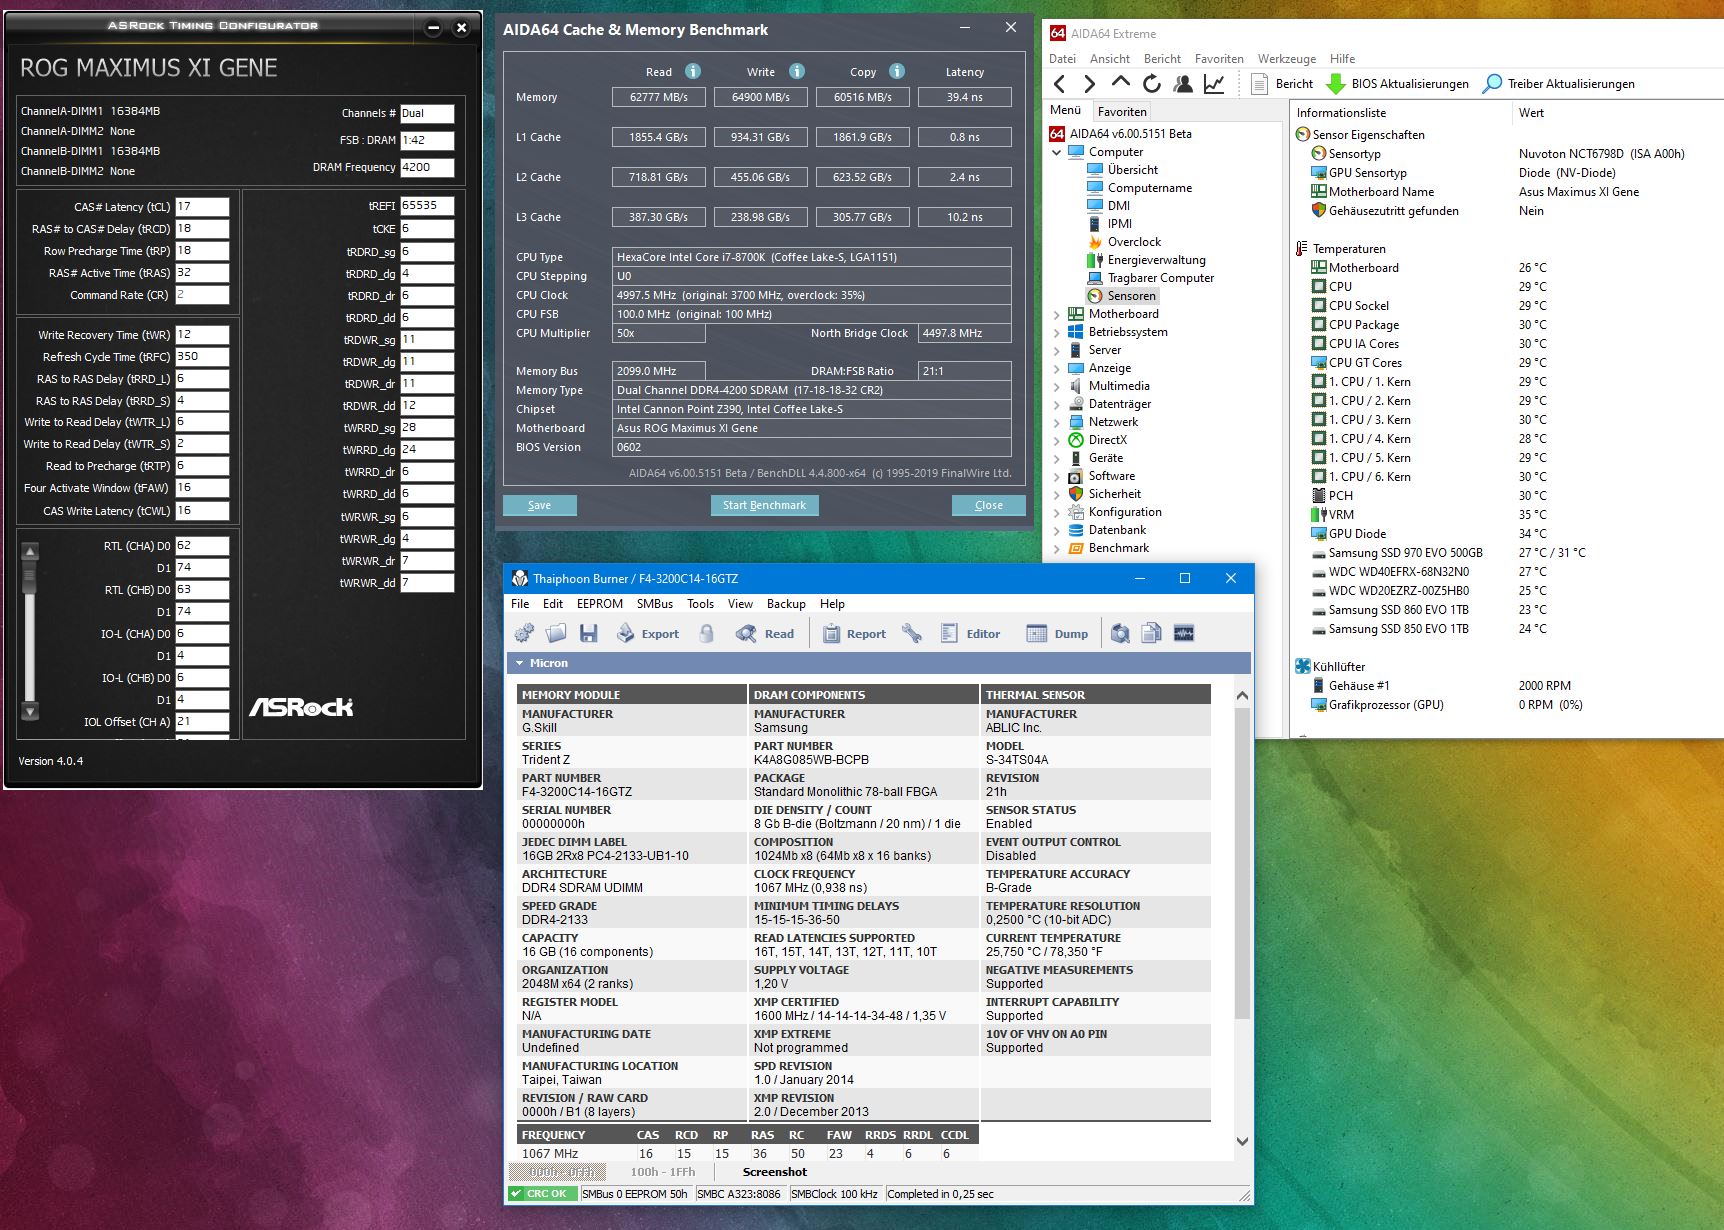Expand the Betriebssystem tree node
Viewport: 1724px width, 1230px height.
click(1057, 332)
